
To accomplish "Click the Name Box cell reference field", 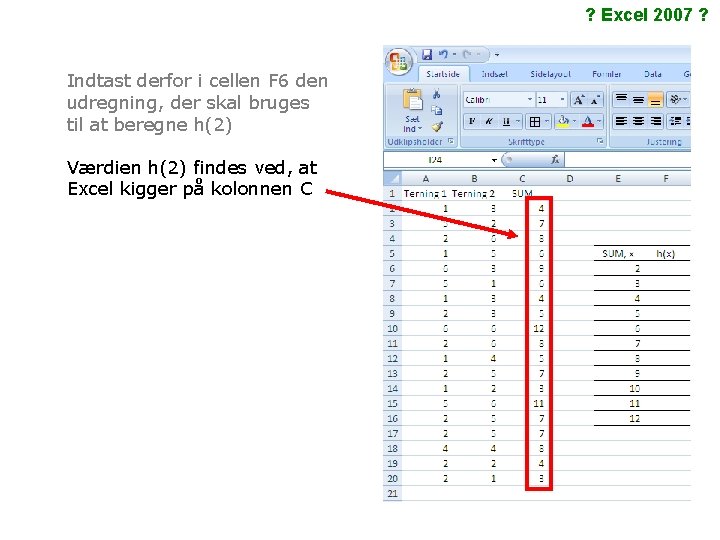I will coord(436,160).
